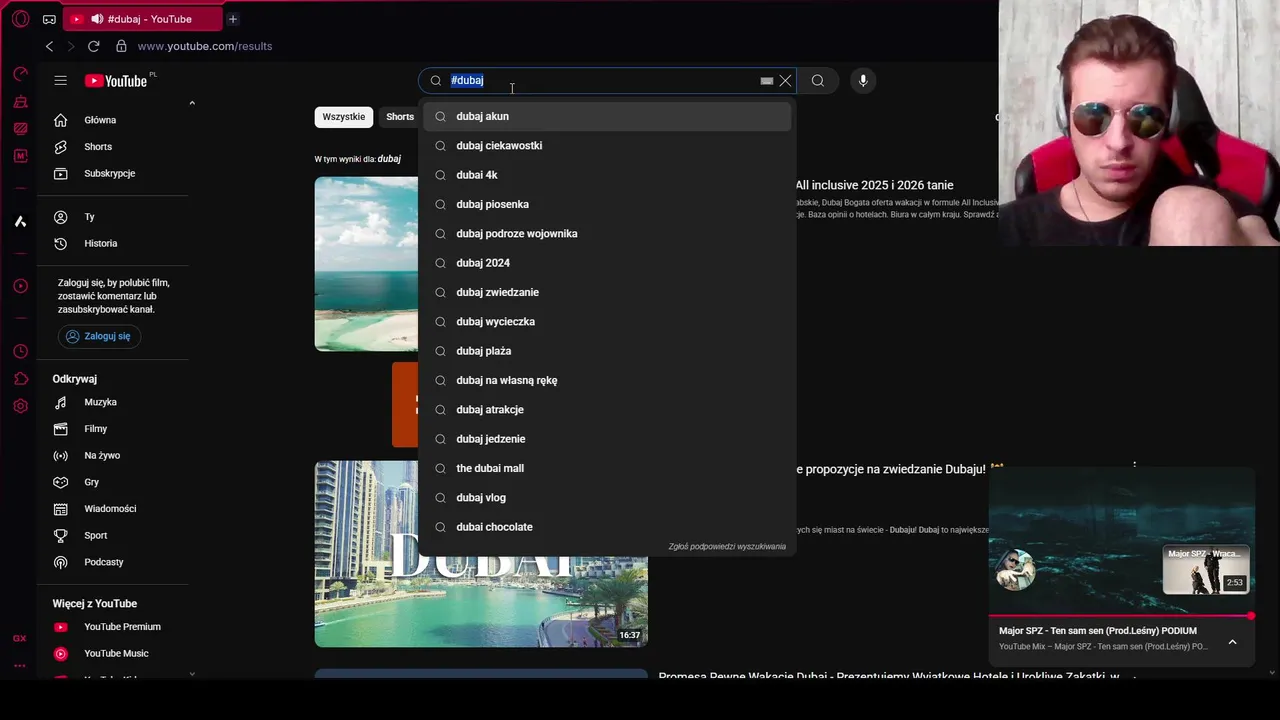Open GX Cleaner sidebar icon
Screen dimensions: 1280x720
(20, 102)
